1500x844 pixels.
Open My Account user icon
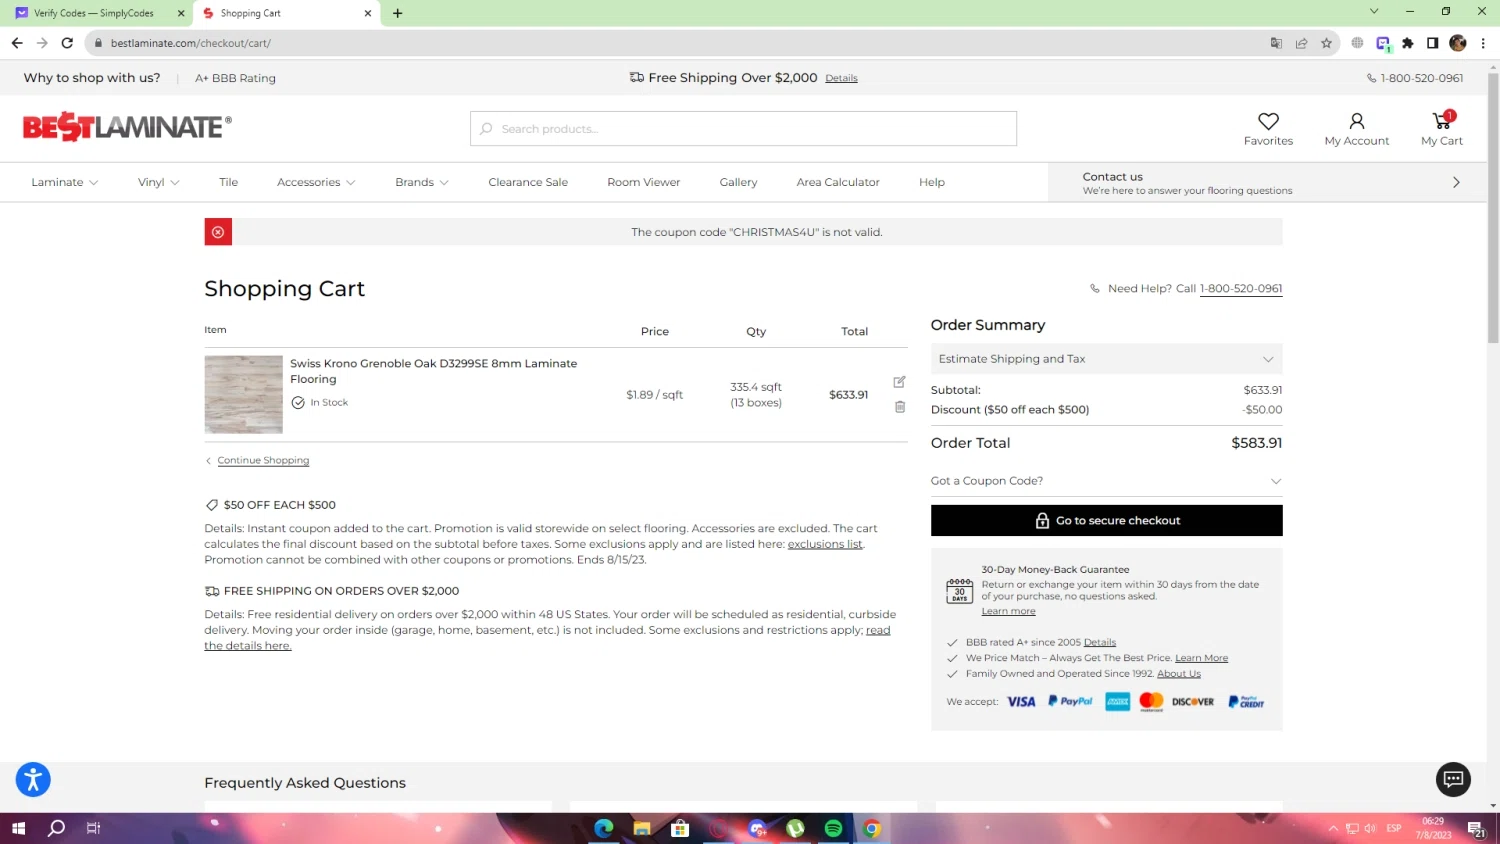(x=1356, y=121)
